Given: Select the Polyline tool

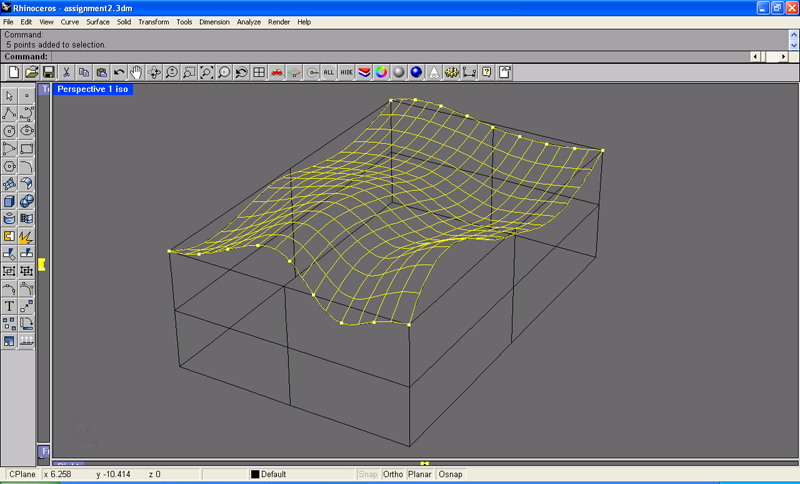Looking at the screenshot, I should click(x=9, y=113).
